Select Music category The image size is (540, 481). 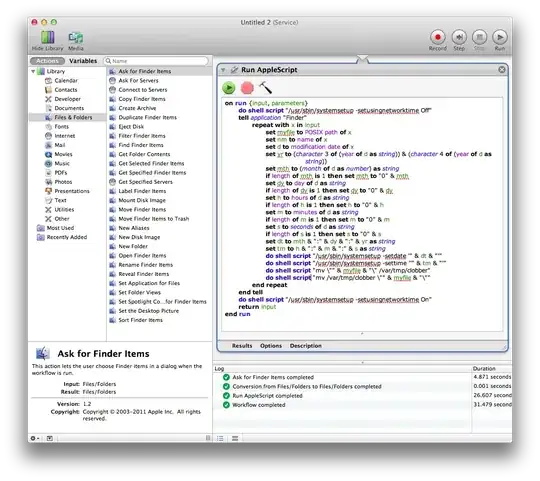coord(62,164)
